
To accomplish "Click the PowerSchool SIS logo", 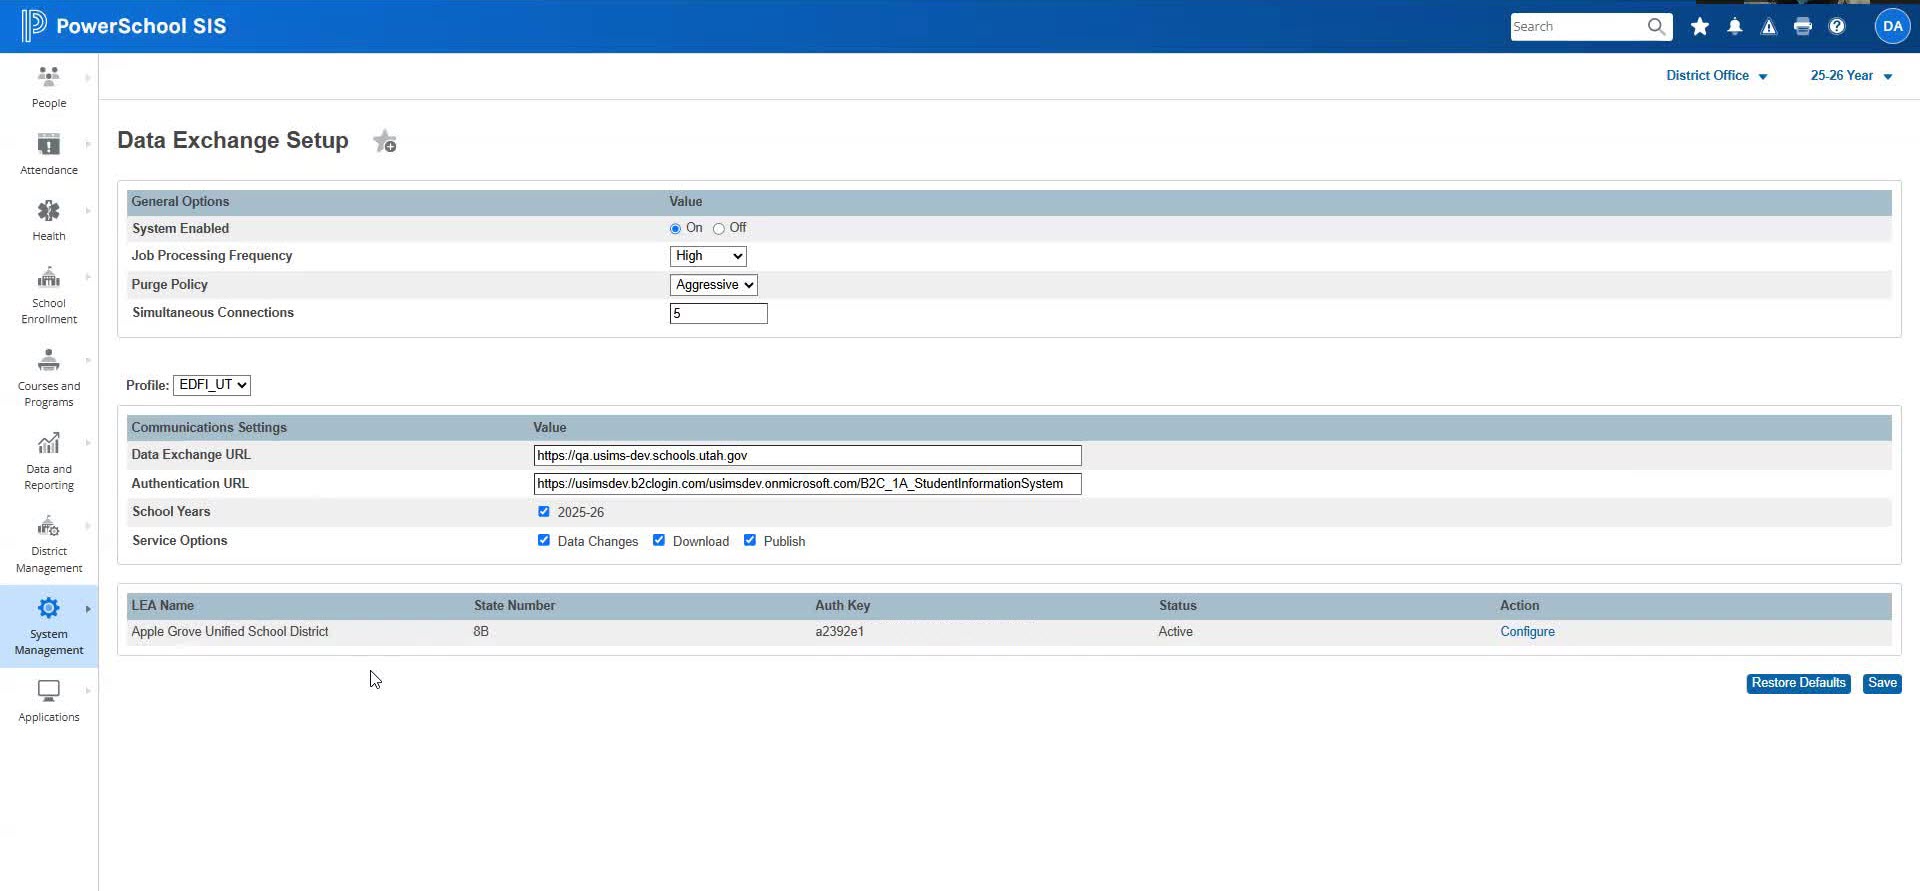I will click(123, 26).
